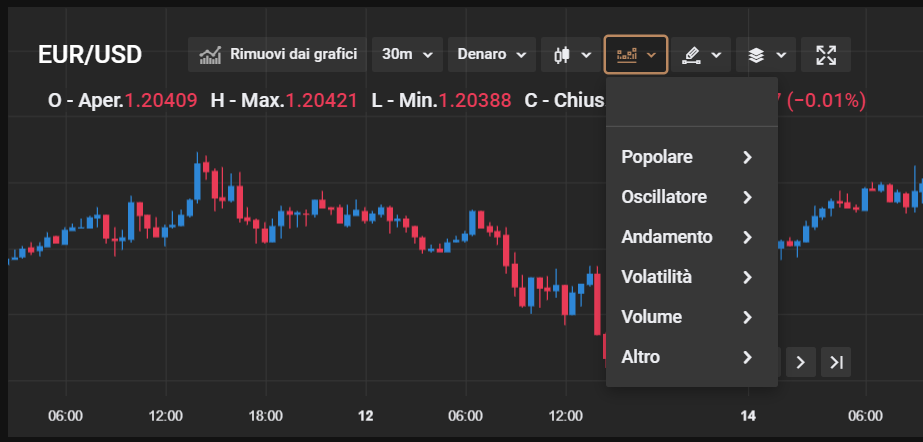Open the drawing tools pencil menu

coord(701,55)
